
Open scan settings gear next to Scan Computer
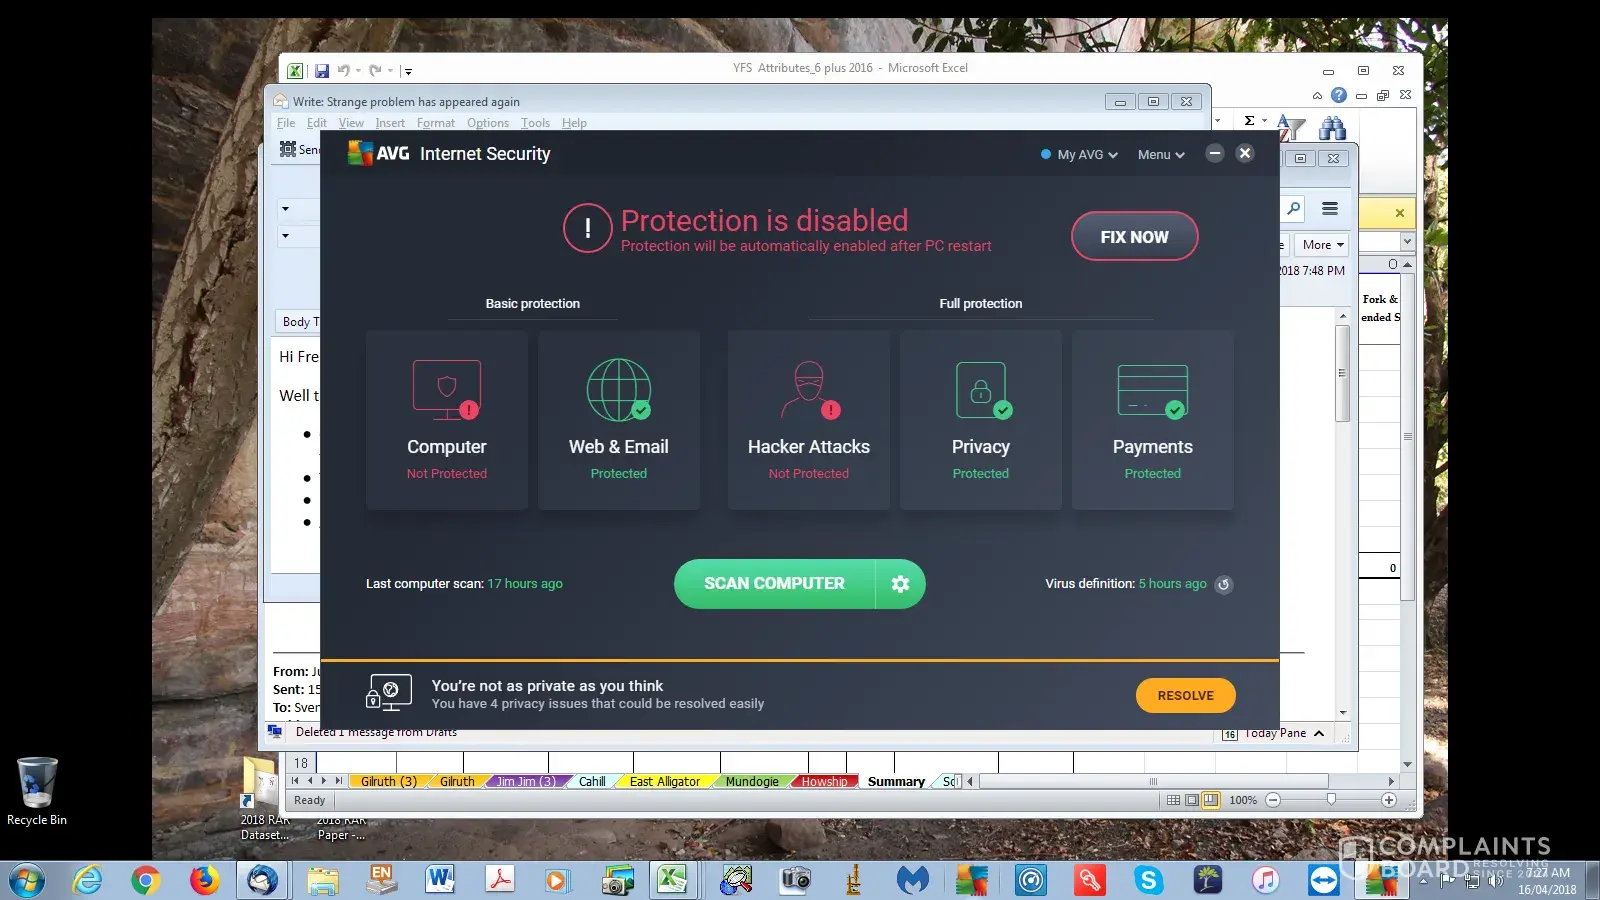(900, 584)
